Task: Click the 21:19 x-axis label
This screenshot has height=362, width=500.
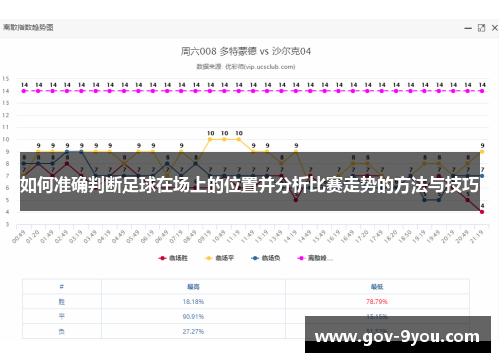Action: tap(477, 236)
